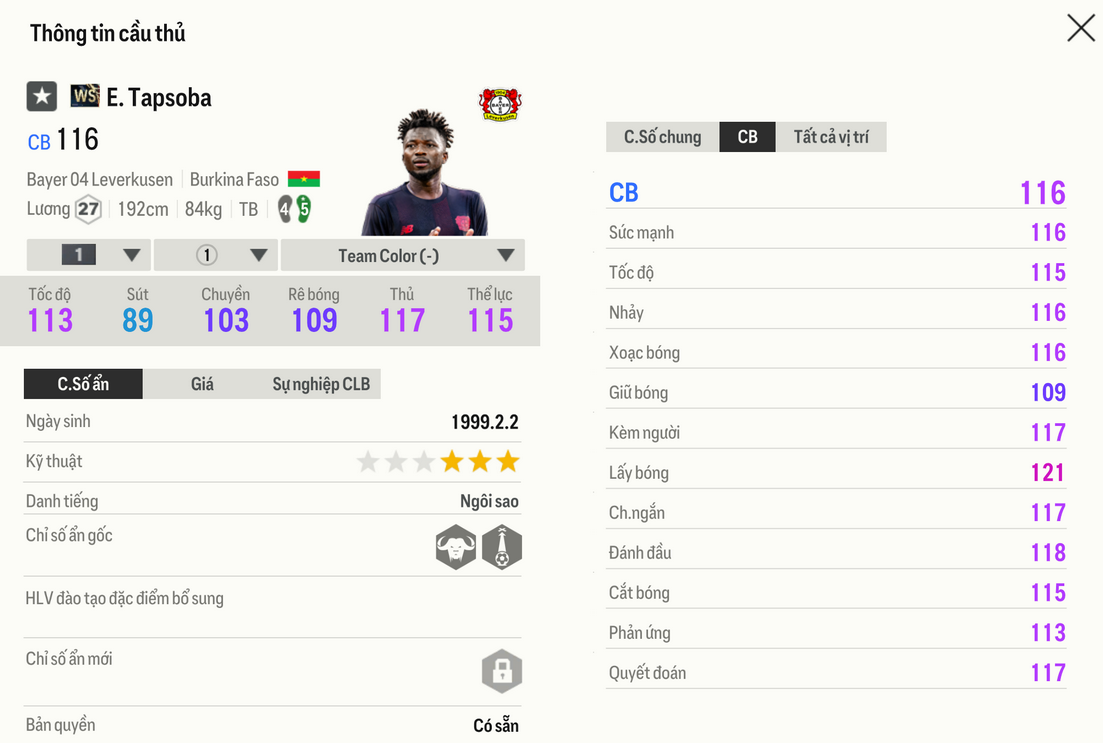
Task: Click the Bayer 04 Leverkusen club crest
Action: point(500,104)
